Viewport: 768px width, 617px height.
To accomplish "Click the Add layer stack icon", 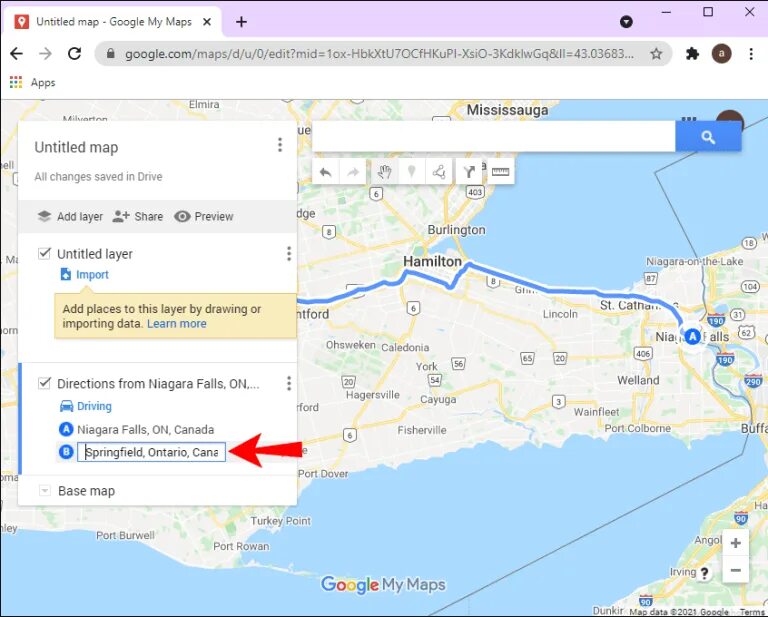I will (45, 216).
